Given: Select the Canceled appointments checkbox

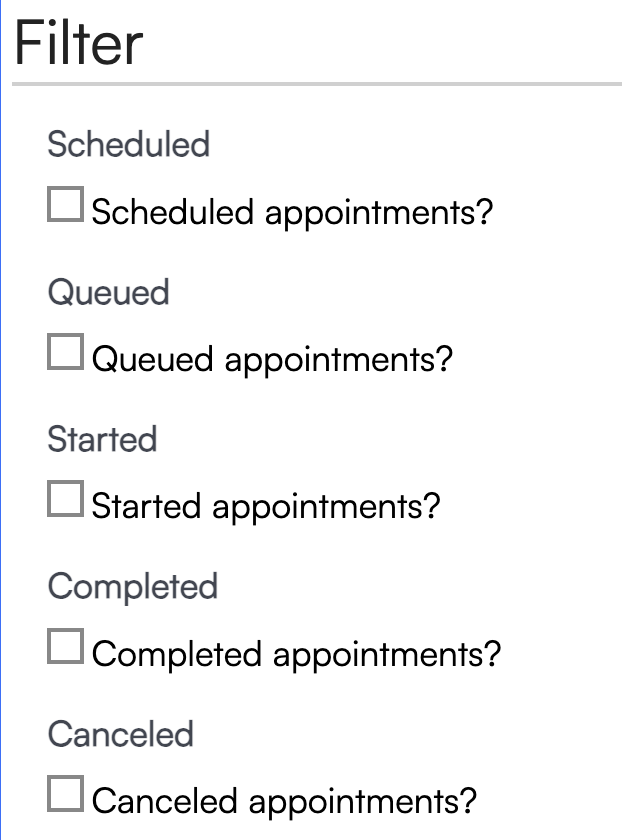Looking at the screenshot, I should [65, 795].
